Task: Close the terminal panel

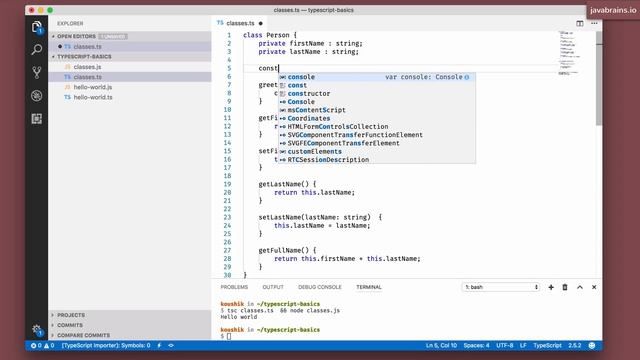Action: pos(594,287)
